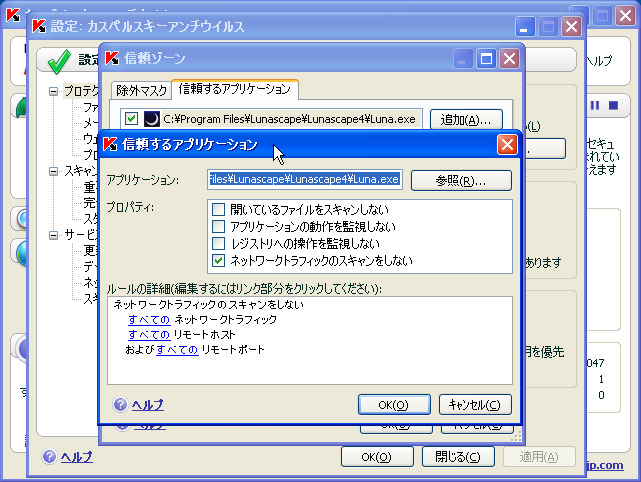Check アプリケーションの動作を監視しない option

[219, 227]
